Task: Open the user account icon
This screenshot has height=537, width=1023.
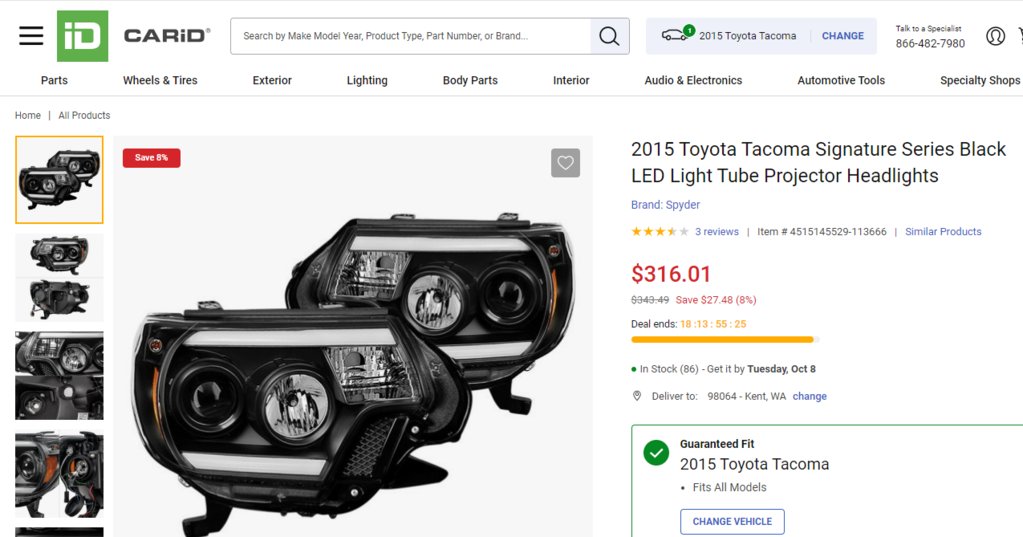Action: point(995,36)
